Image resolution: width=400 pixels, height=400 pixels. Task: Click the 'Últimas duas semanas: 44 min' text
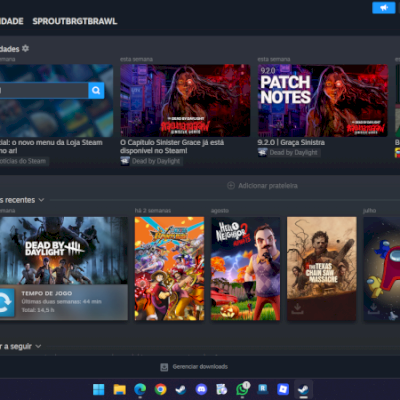click(61, 302)
